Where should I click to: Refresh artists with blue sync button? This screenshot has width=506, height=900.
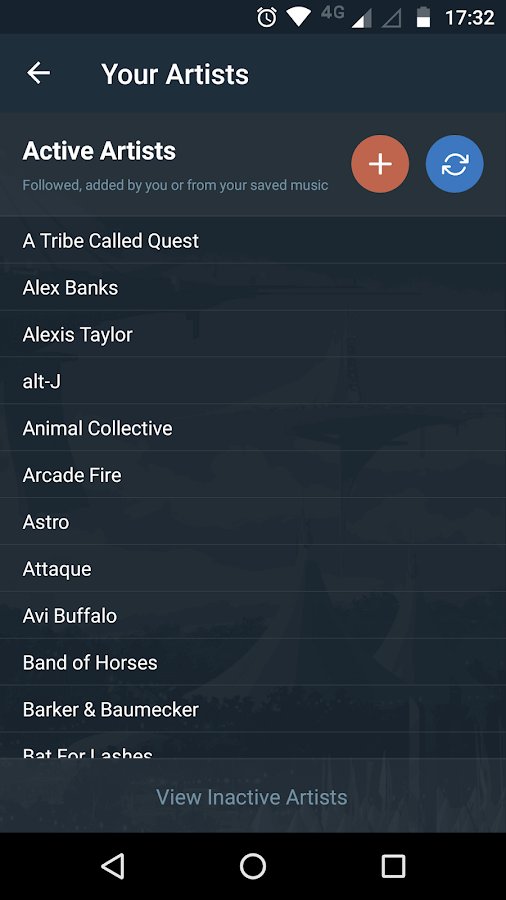pyautogui.click(x=454, y=164)
